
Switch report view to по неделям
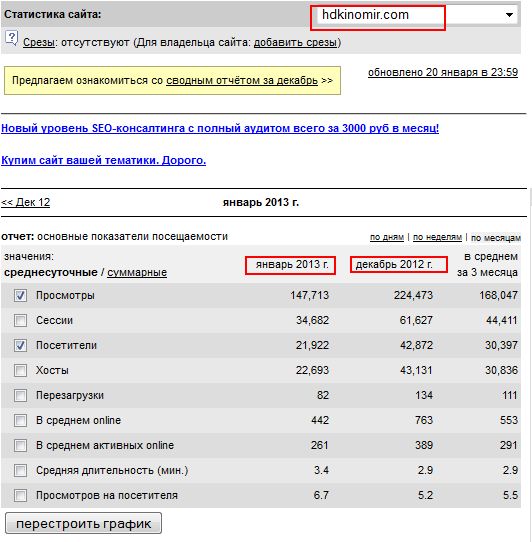[x=437, y=237]
